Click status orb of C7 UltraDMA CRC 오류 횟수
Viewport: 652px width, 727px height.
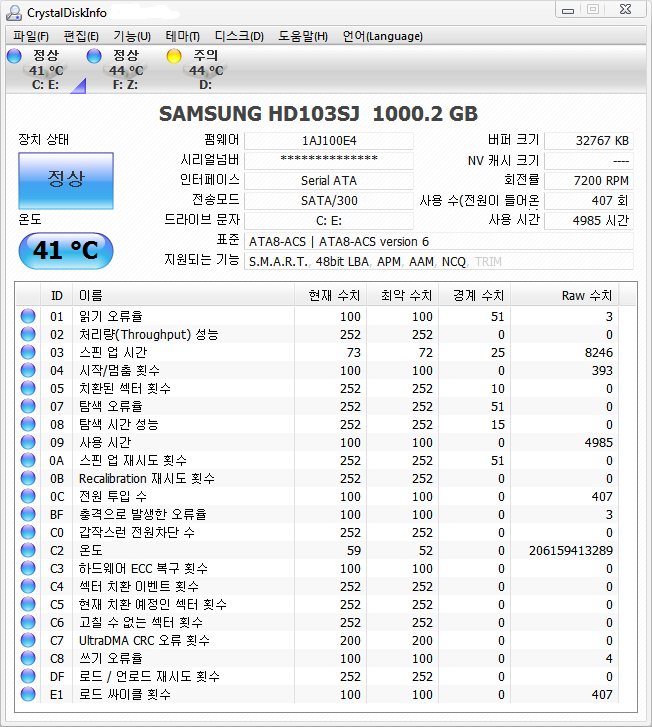28,640
